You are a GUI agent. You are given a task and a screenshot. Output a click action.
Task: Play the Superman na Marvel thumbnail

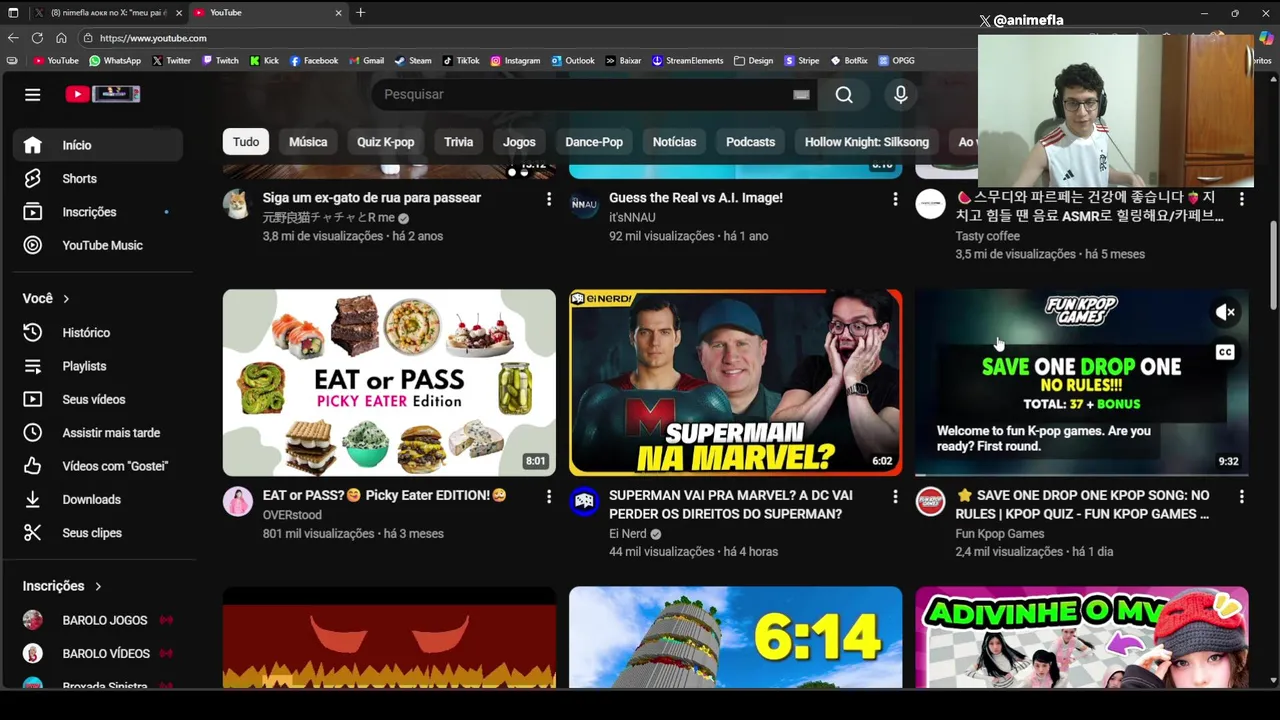735,383
